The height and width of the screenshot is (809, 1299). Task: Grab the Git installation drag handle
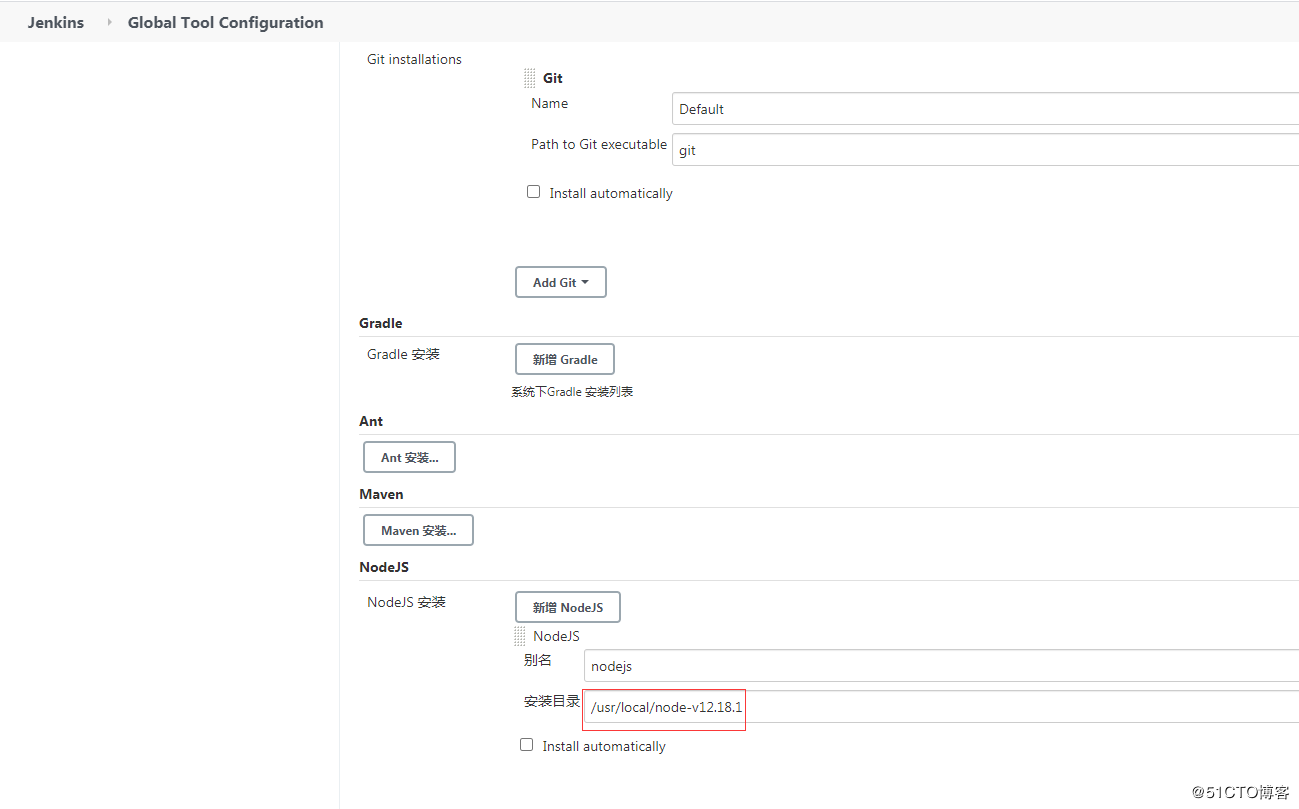click(x=530, y=78)
